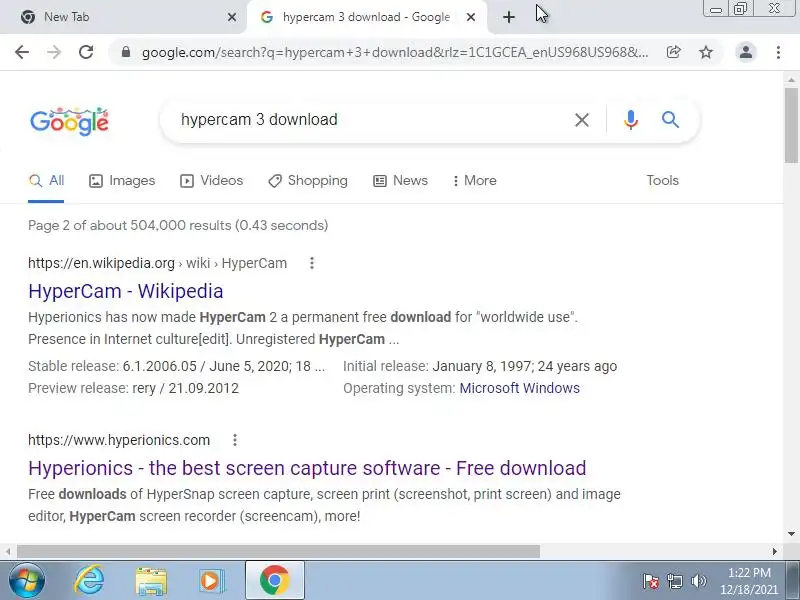Open volume speaker tray icon
Image resolution: width=800 pixels, height=600 pixels.
[x=698, y=581]
